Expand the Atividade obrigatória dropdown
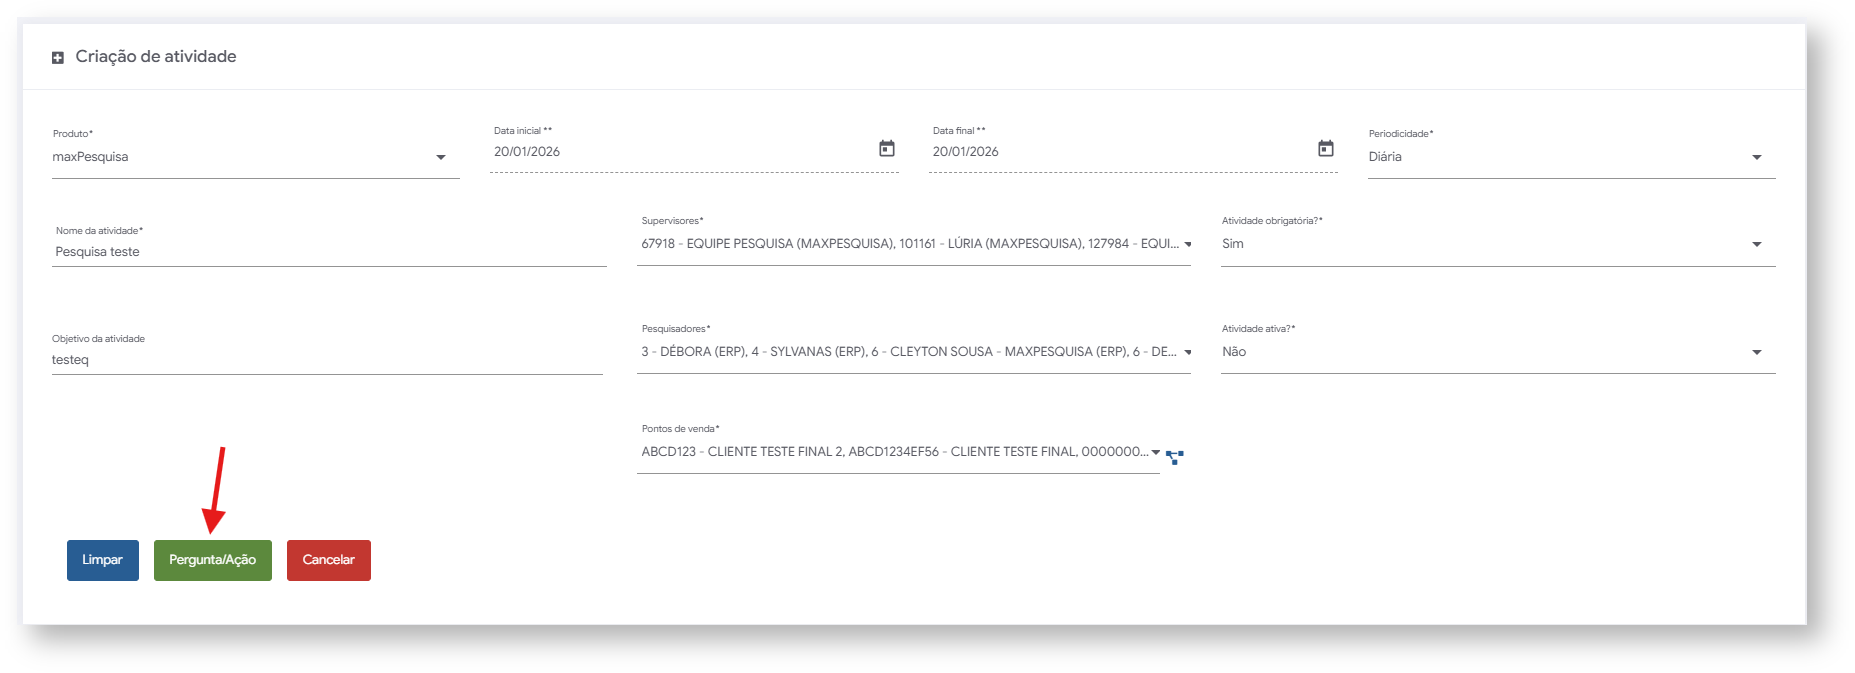 1757,245
